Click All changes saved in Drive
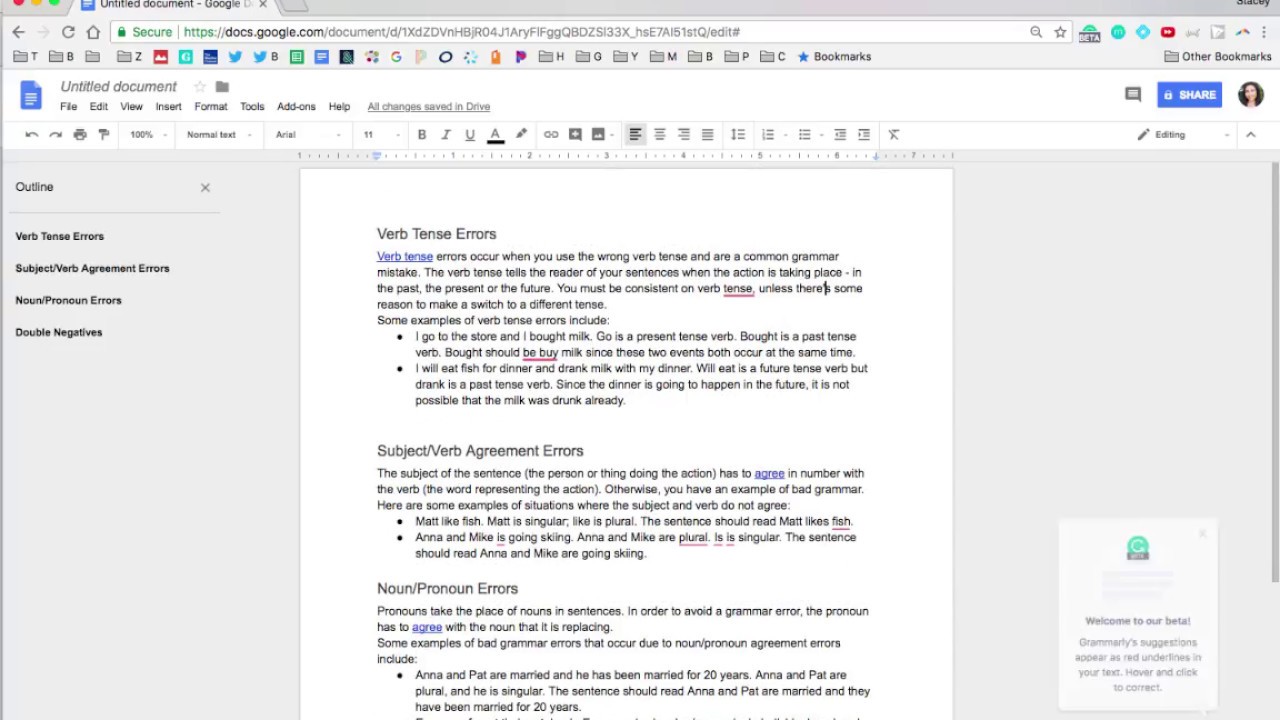The image size is (1280, 720). click(428, 107)
